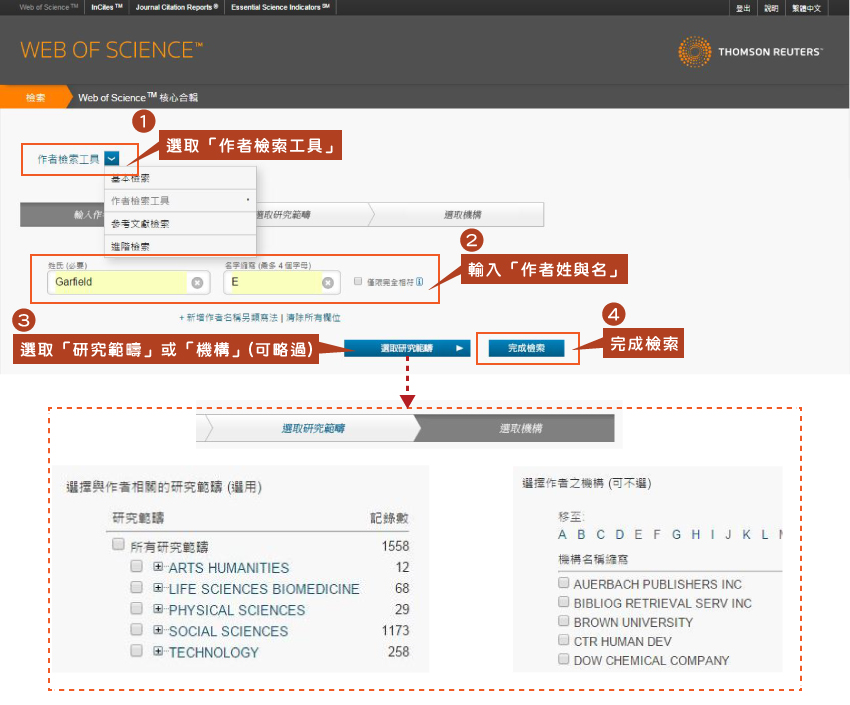Check the 所有研究範疇 checkbox
This screenshot has width=850, height=705.
pyautogui.click(x=118, y=544)
